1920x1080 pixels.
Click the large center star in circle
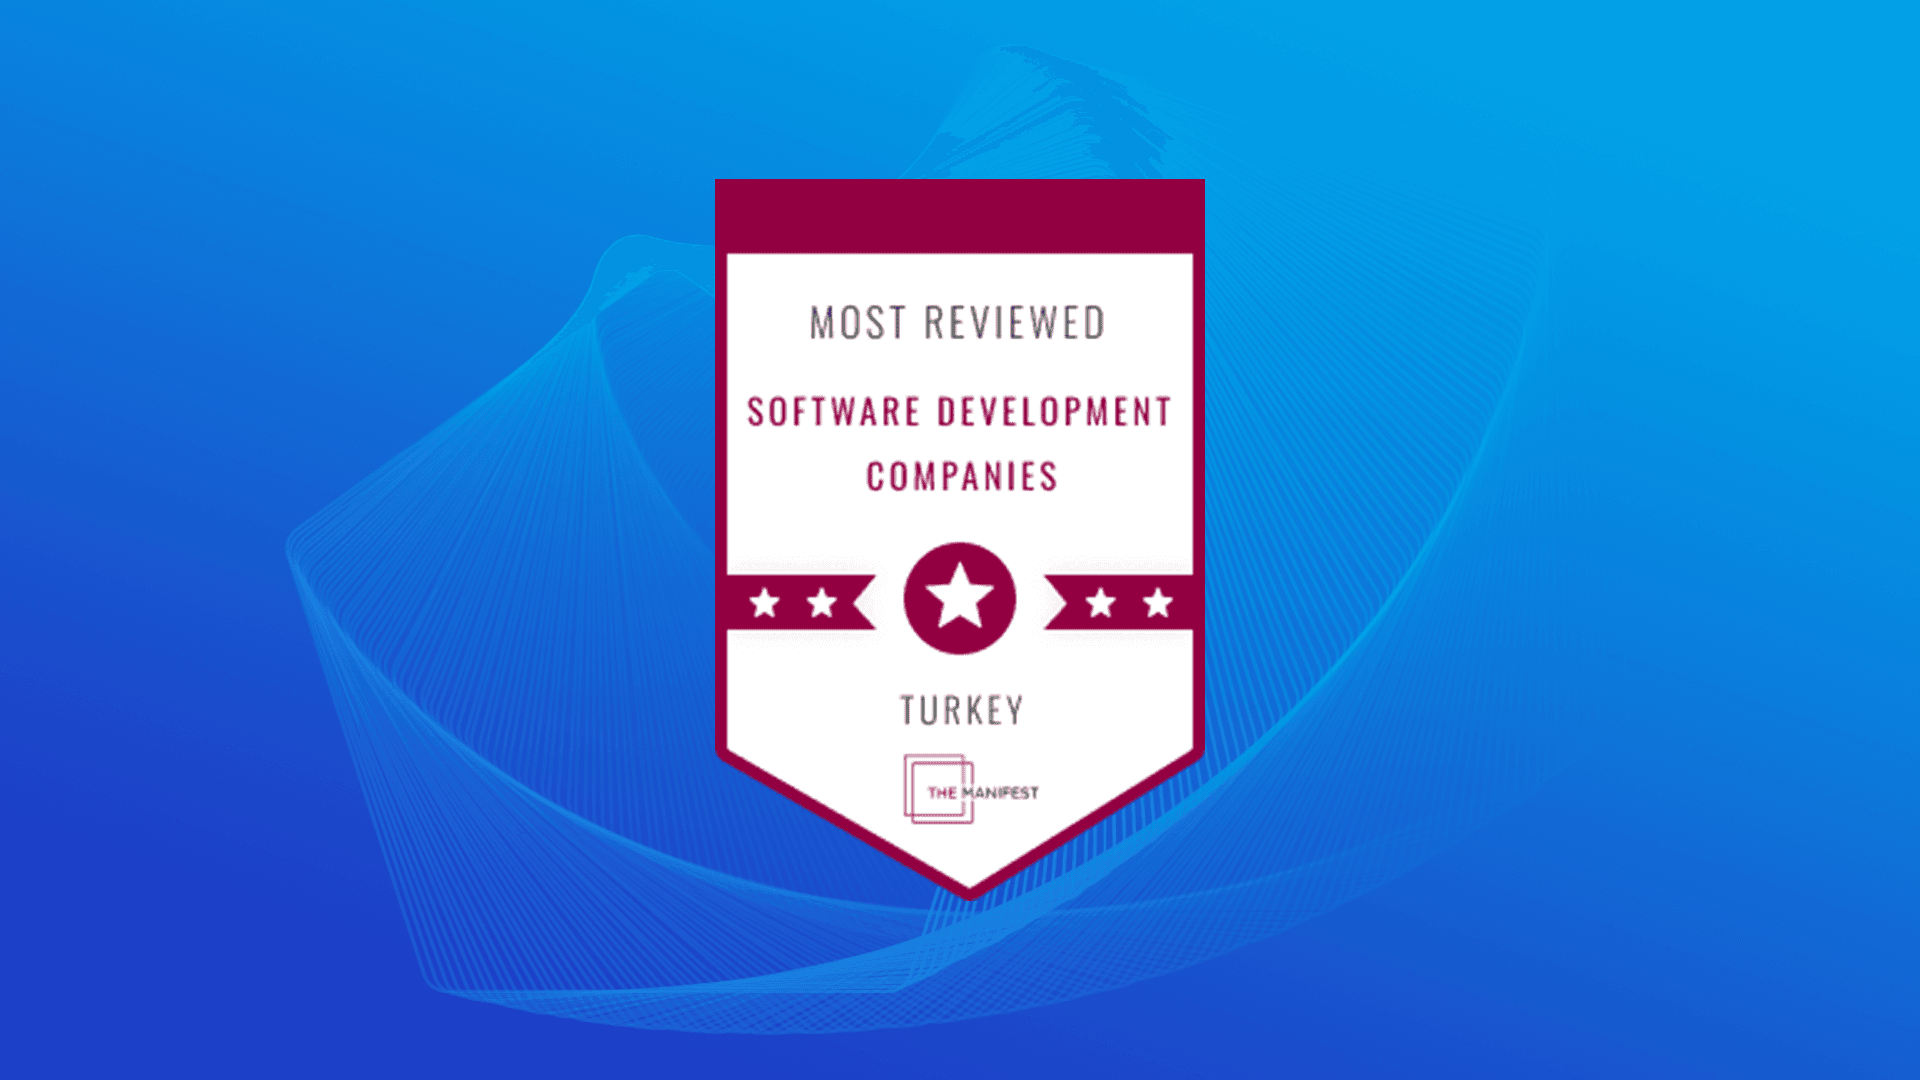[x=959, y=597]
